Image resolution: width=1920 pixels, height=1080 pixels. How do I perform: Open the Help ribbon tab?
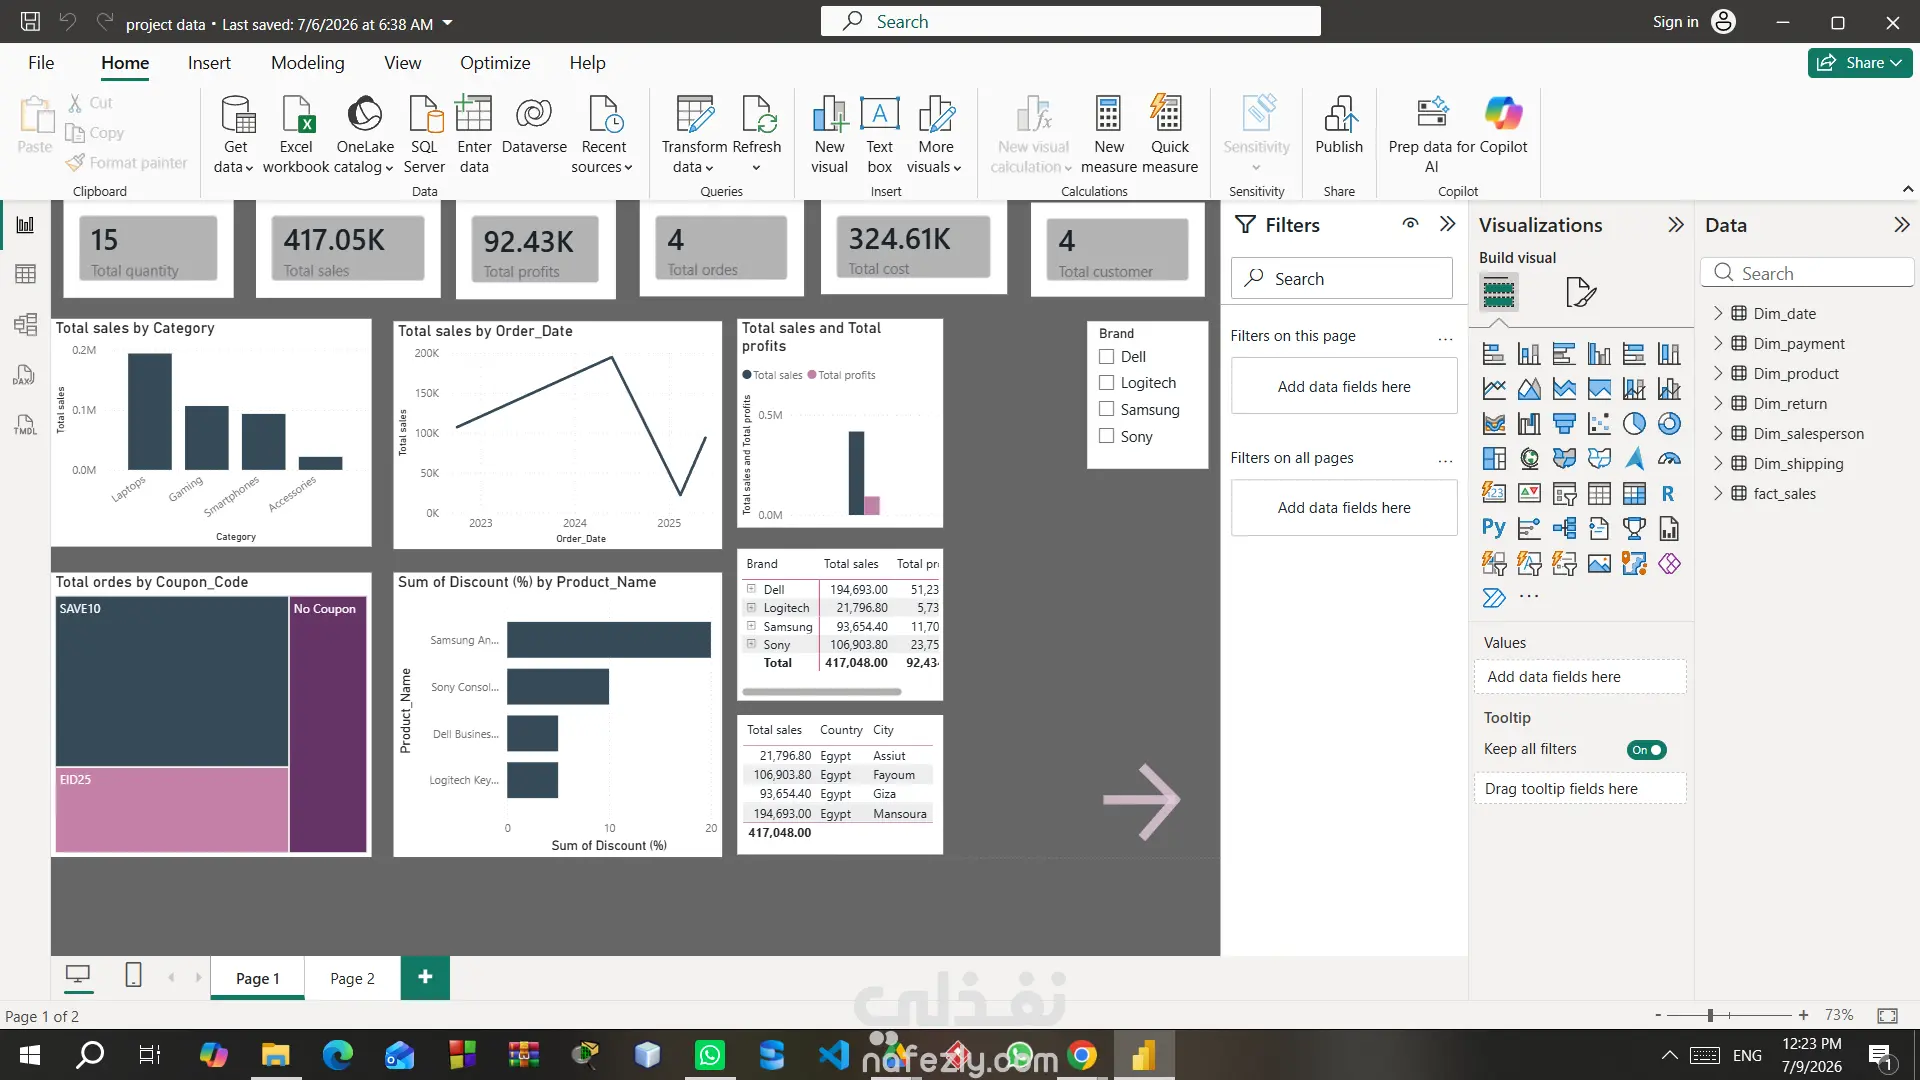[x=588, y=63]
